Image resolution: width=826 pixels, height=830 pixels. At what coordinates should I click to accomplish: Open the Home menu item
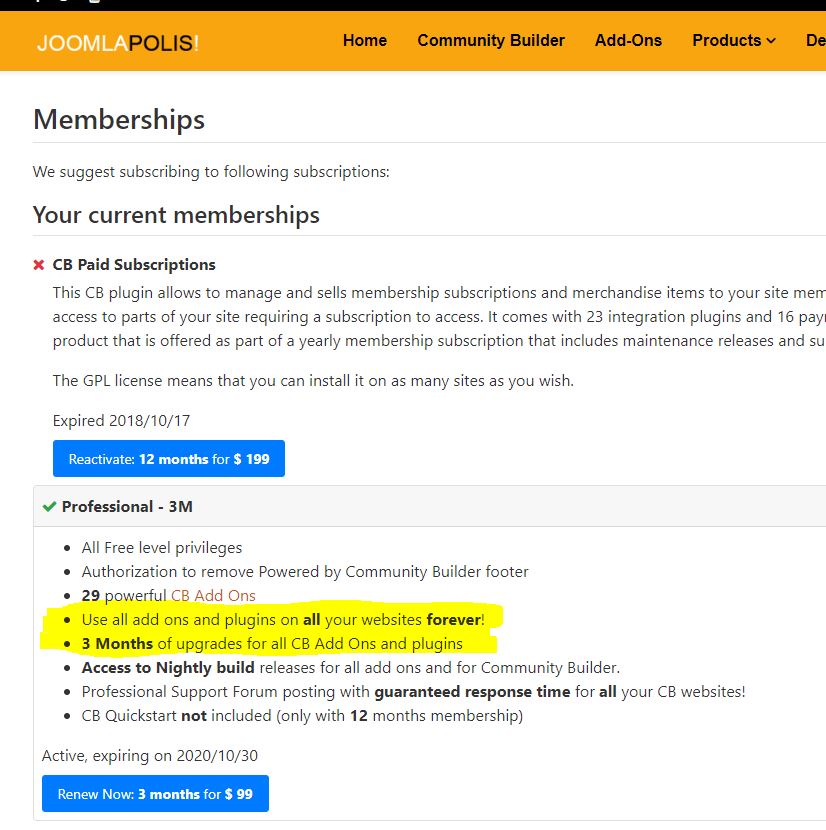point(365,40)
